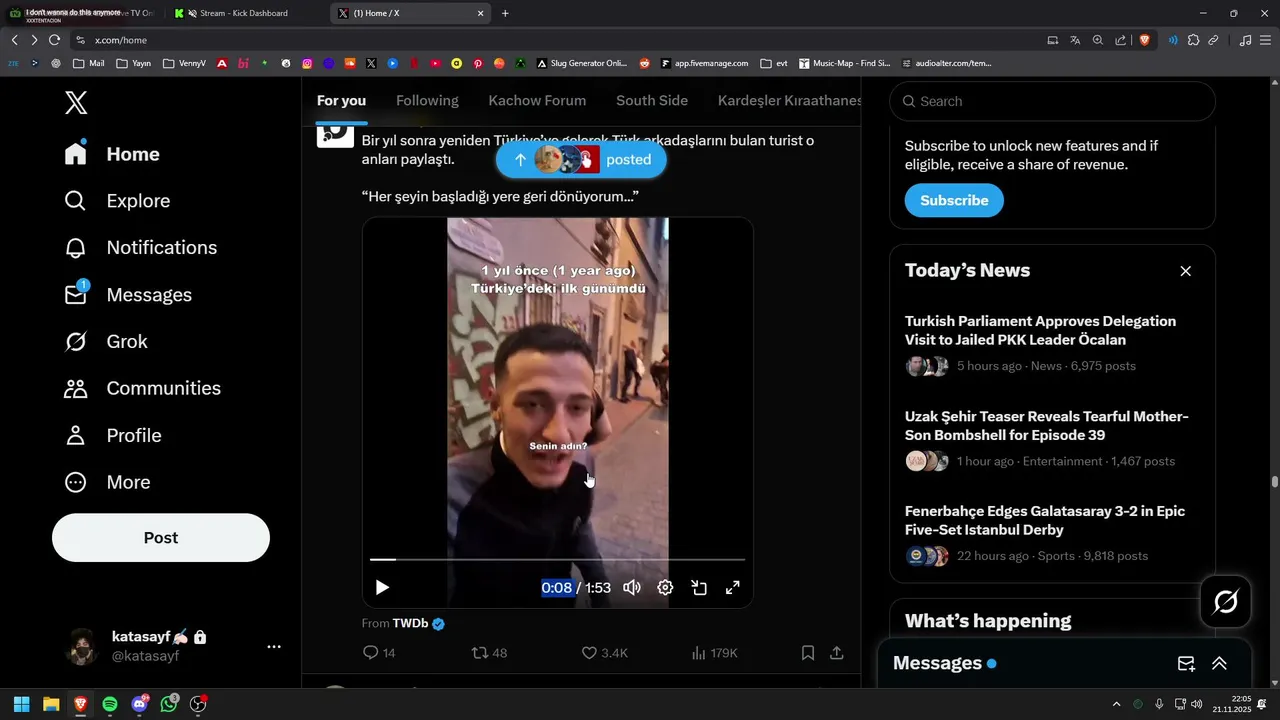Open Grok from the sidebar
Viewport: 1280px width, 720px height.
(x=105, y=342)
